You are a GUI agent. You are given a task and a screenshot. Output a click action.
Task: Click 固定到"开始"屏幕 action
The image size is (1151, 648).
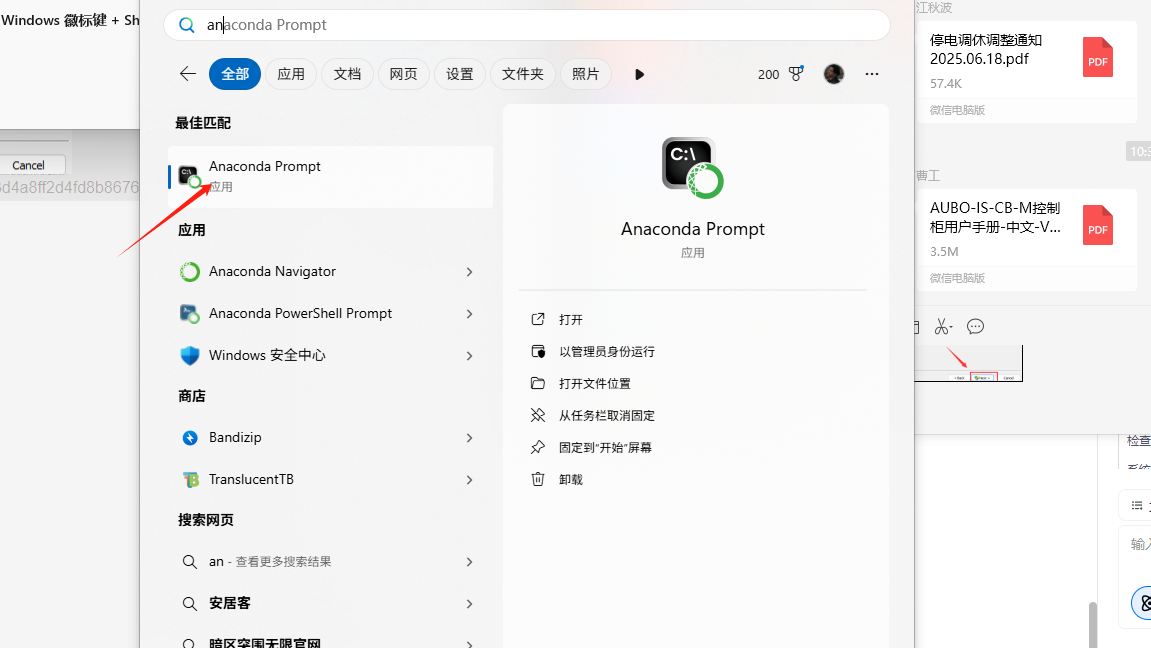[605, 447]
